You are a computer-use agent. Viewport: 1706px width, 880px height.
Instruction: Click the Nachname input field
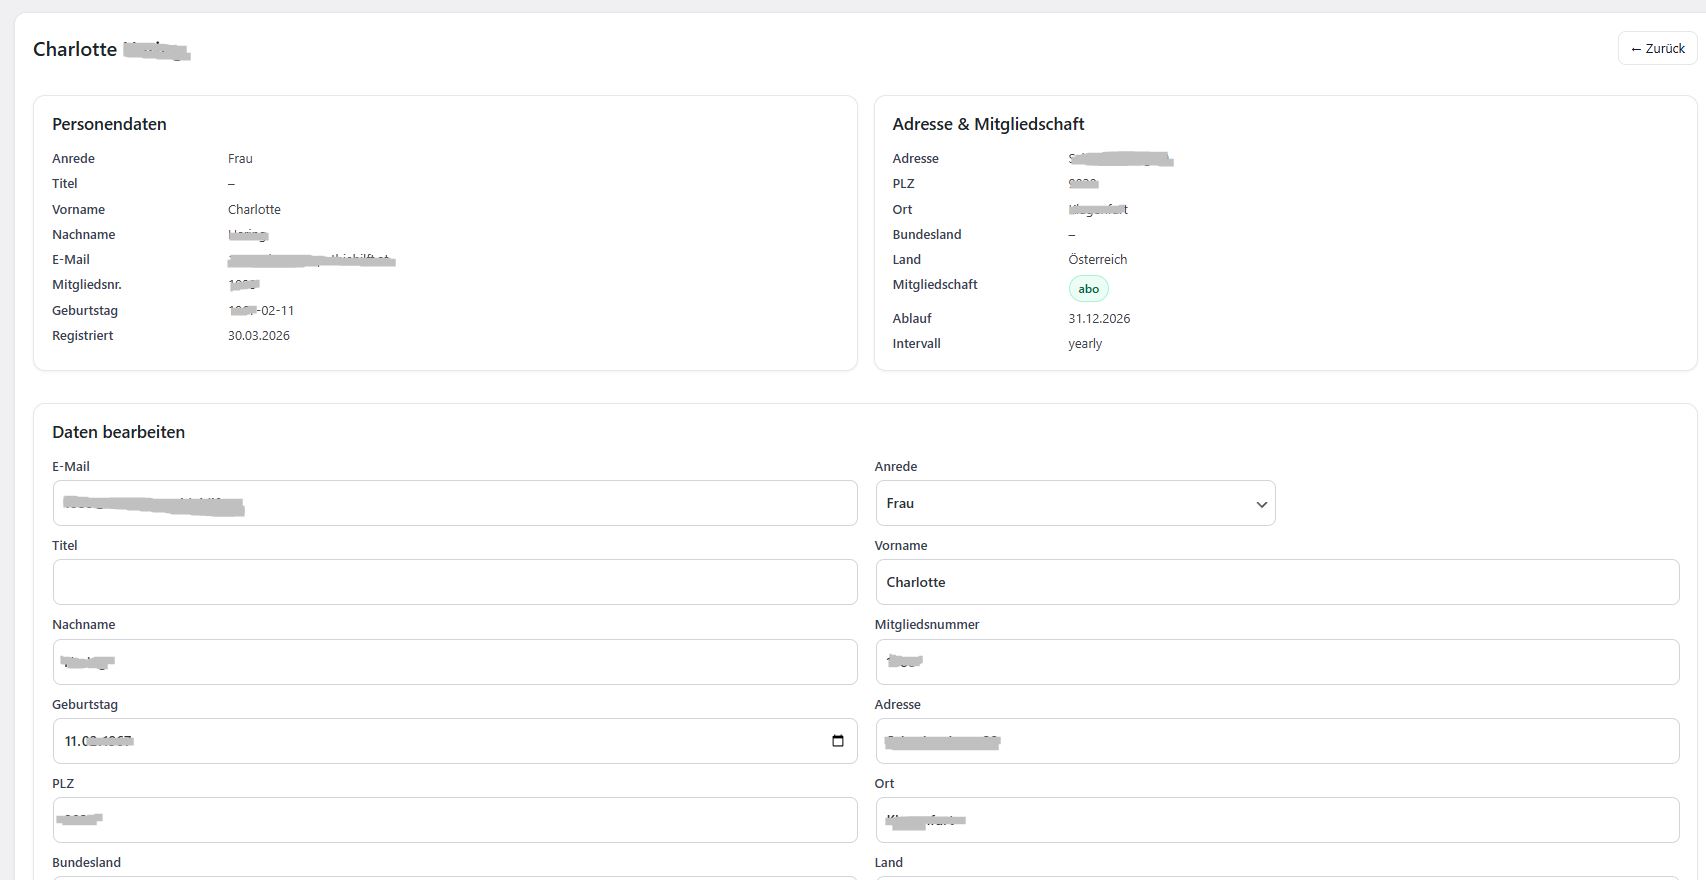454,662
